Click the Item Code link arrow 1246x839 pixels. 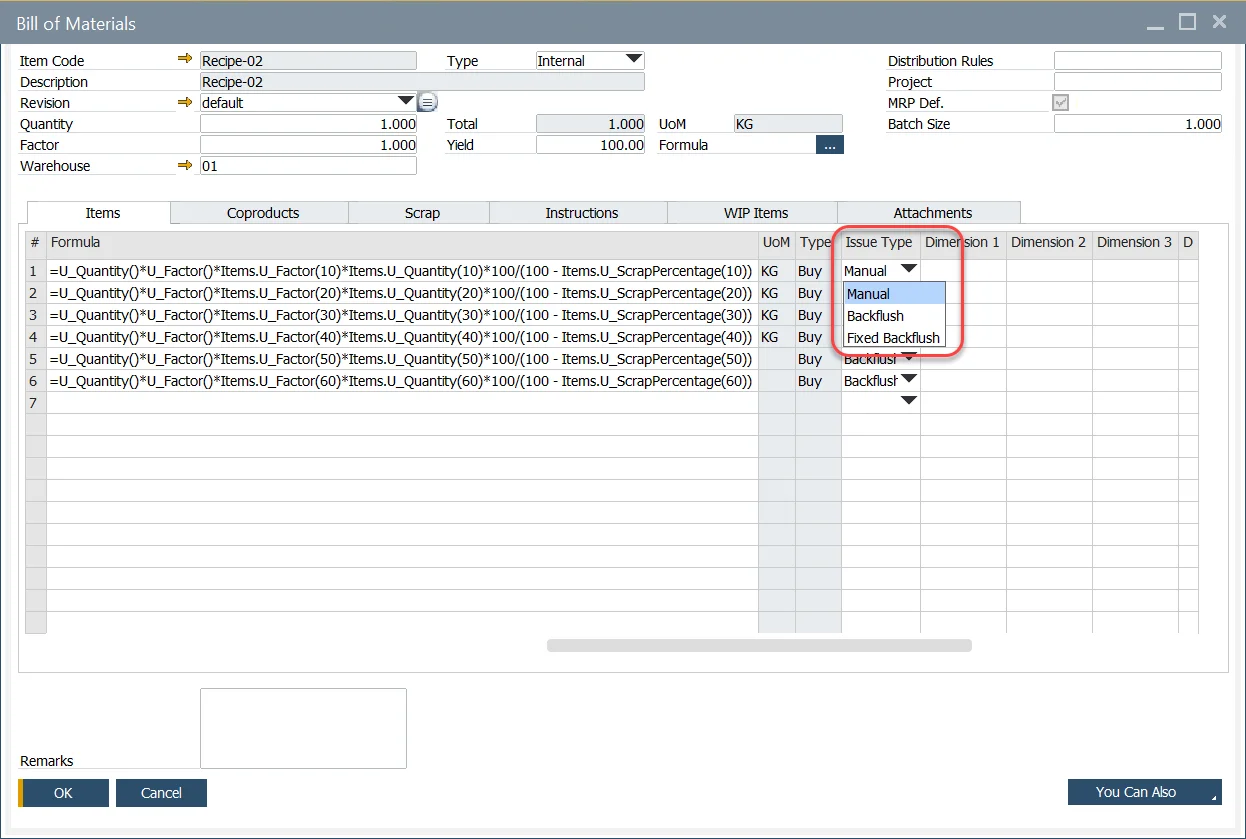coord(184,60)
